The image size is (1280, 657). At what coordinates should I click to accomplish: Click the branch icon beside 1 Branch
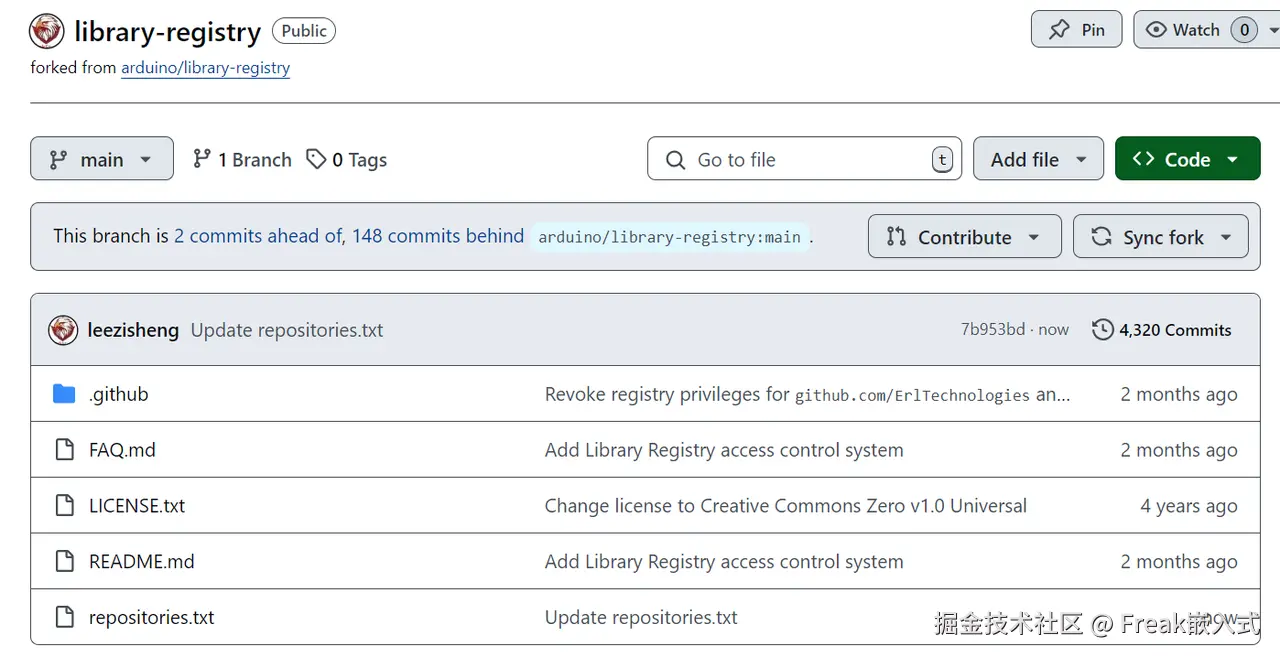(202, 159)
